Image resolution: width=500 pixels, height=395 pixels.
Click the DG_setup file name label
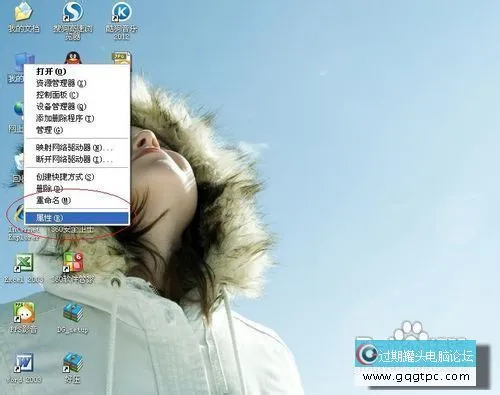click(x=73, y=330)
